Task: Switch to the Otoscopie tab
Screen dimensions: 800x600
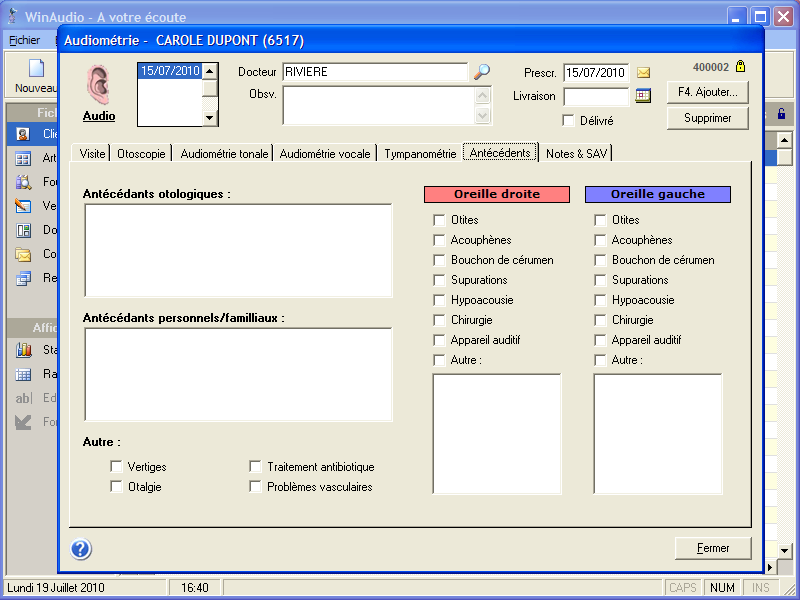Action: coord(141,154)
